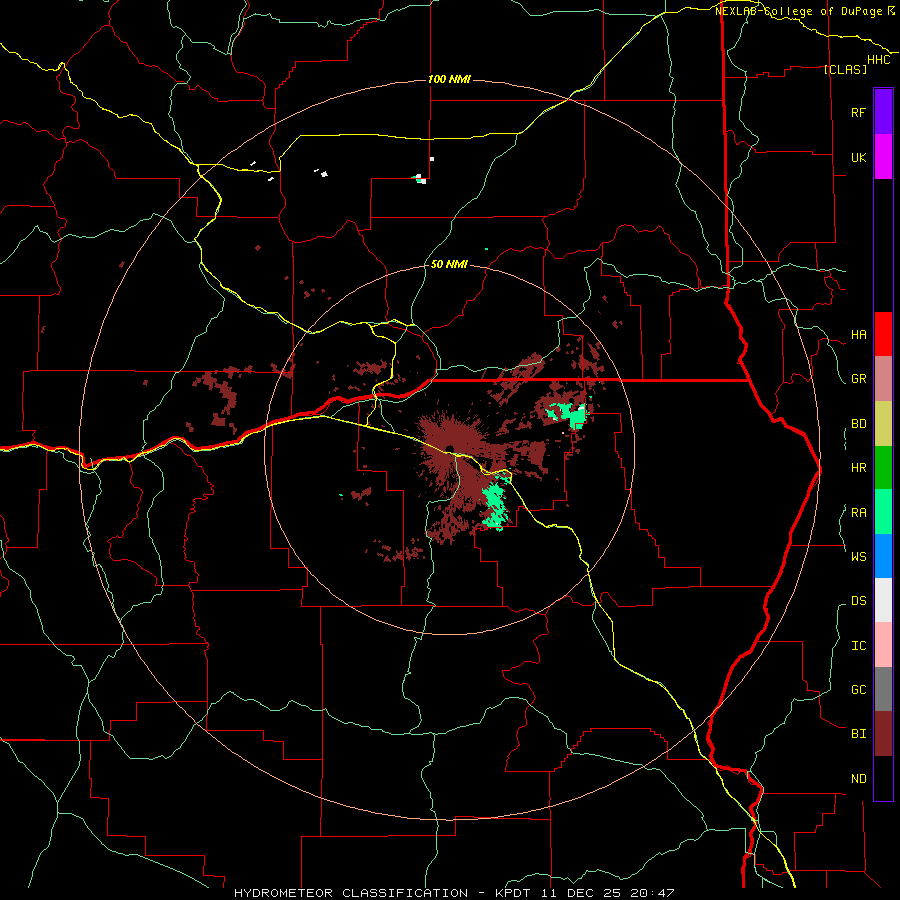Click the GC legend label
Screen dimensions: 900x900
pos(858,690)
